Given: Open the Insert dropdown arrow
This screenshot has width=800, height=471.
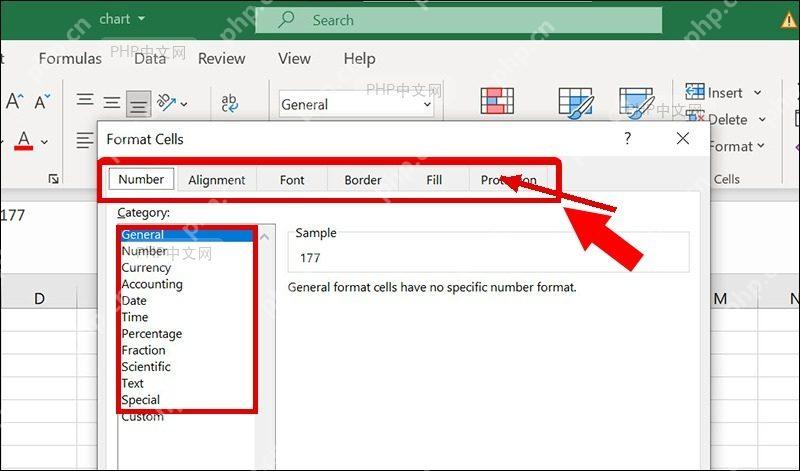Looking at the screenshot, I should coord(758,93).
